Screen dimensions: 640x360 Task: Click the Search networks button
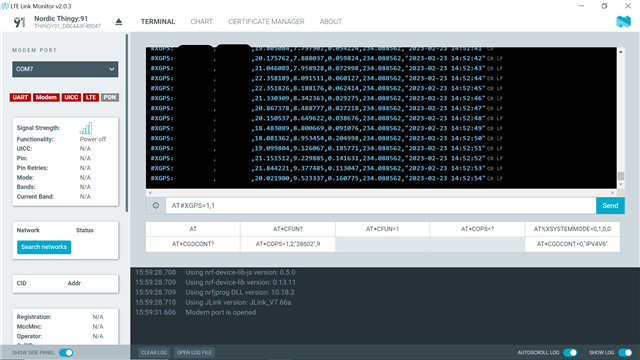point(44,247)
